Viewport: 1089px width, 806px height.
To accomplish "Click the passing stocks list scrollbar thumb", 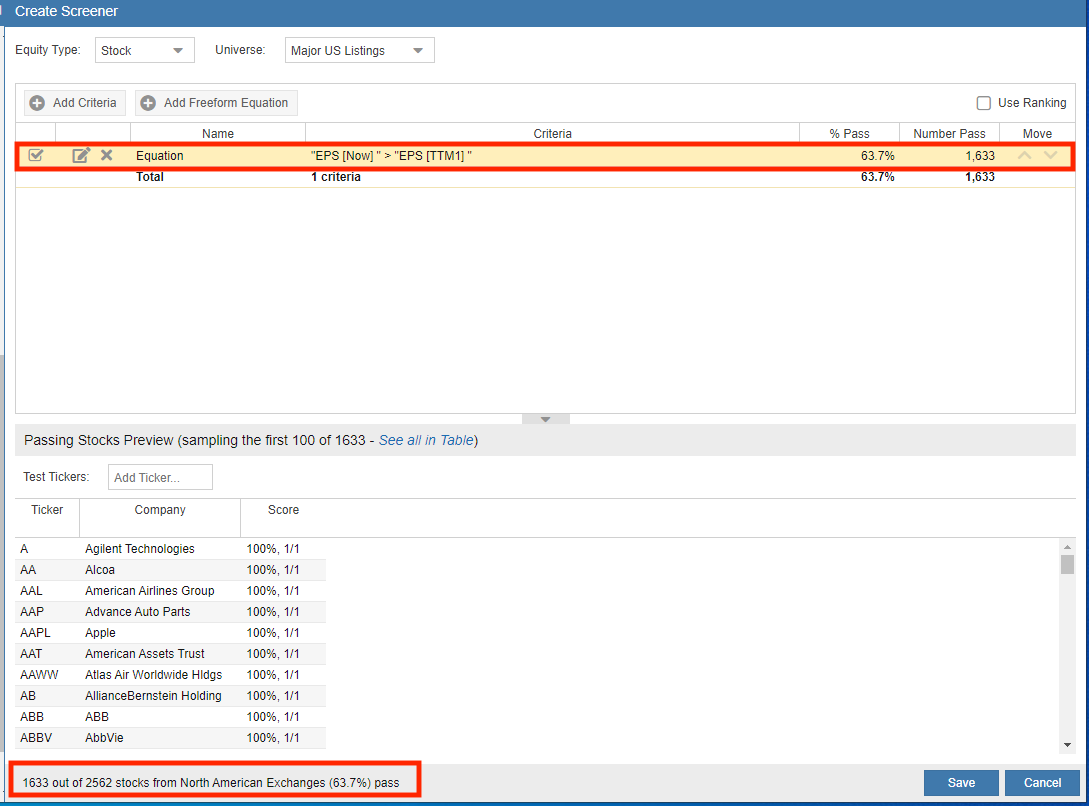I will tap(1067, 565).
